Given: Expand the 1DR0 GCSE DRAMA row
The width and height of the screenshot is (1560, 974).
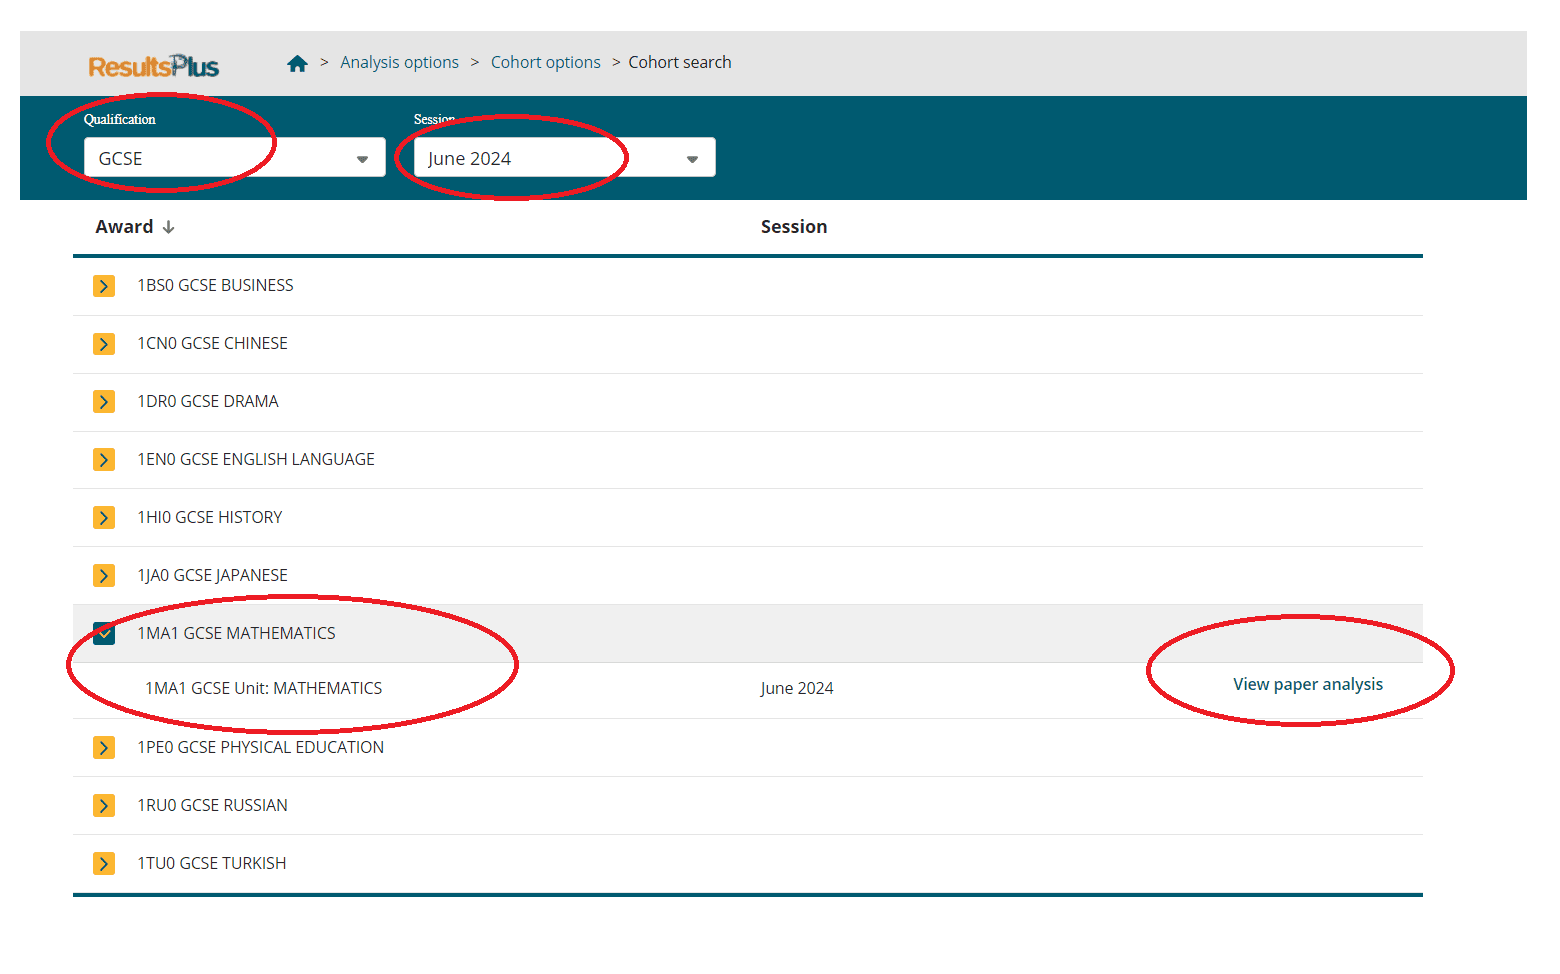Looking at the screenshot, I should coord(104,402).
